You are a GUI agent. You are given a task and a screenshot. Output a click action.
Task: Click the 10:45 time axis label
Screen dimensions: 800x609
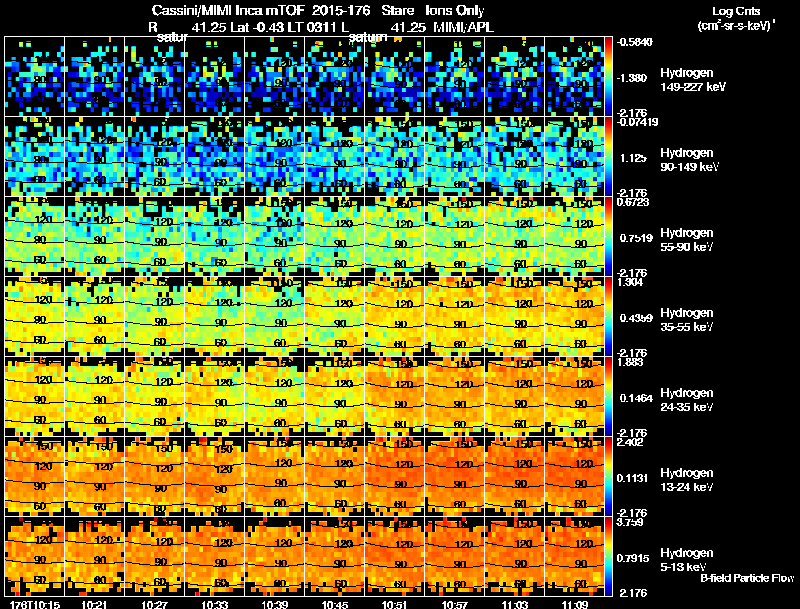tap(335, 604)
